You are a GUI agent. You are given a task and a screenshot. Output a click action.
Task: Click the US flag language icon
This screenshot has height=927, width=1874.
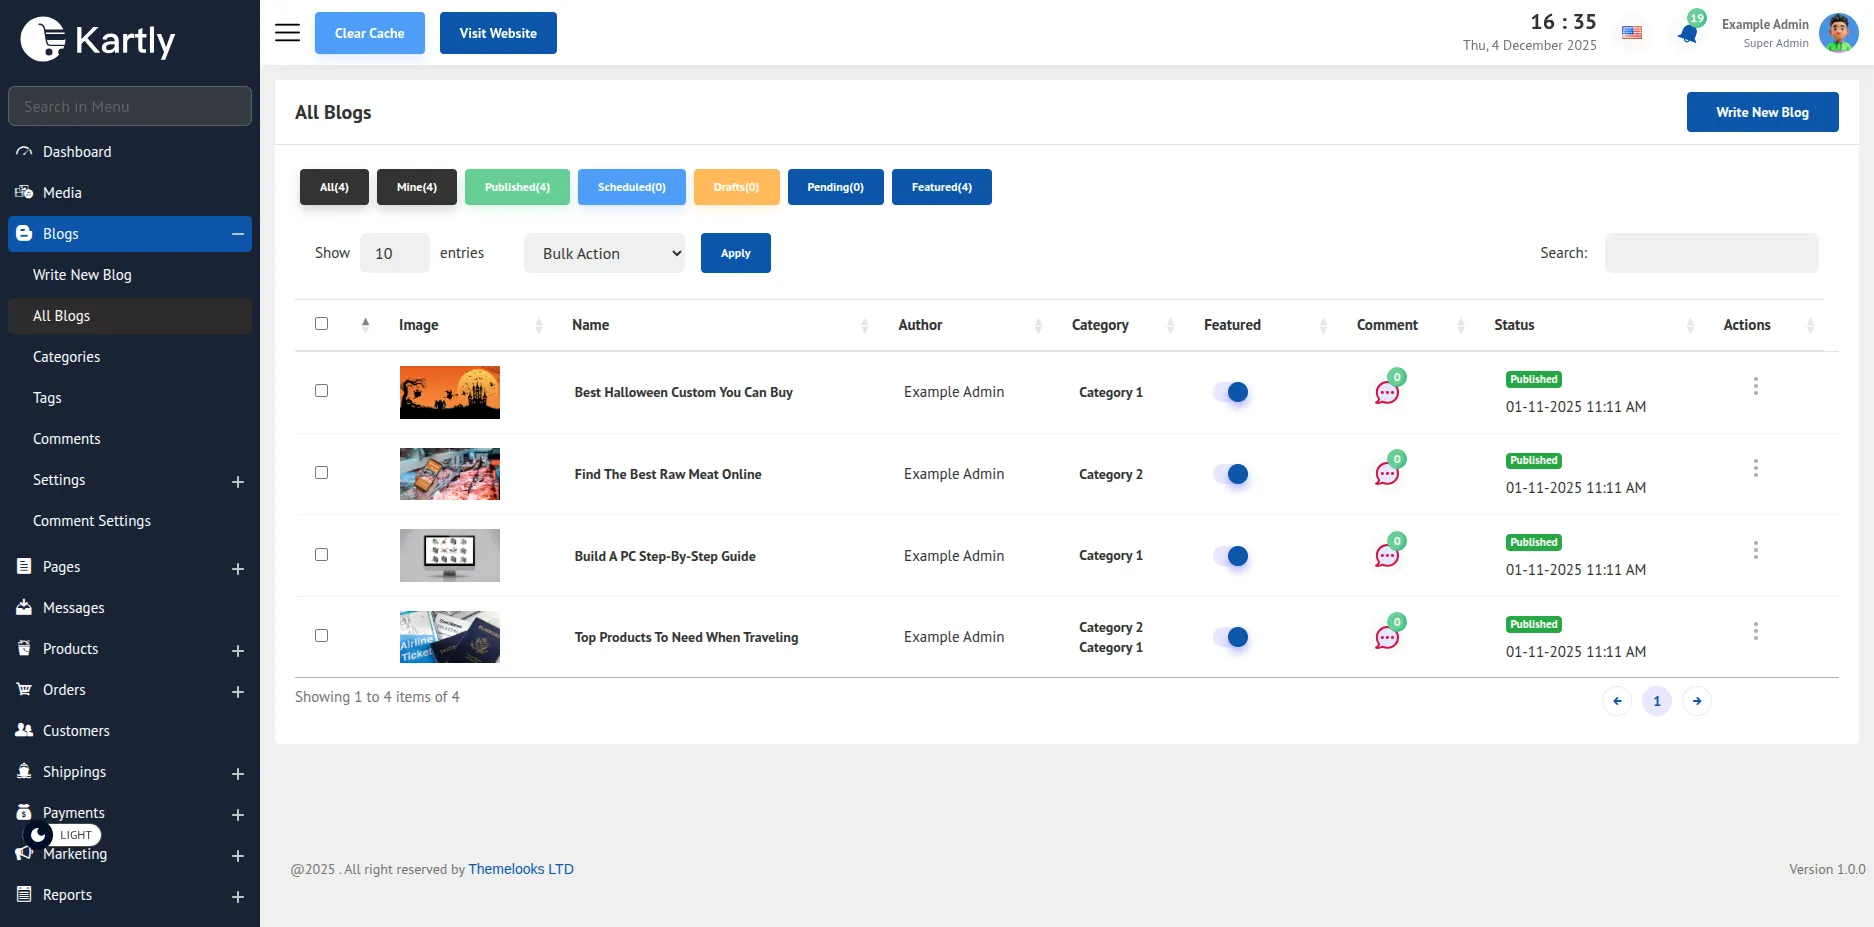click(1632, 33)
